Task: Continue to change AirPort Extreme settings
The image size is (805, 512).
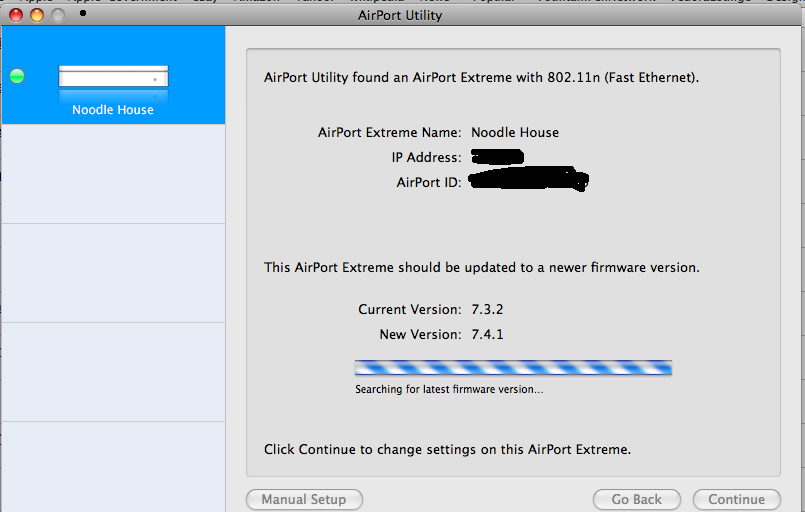Action: pos(737,499)
